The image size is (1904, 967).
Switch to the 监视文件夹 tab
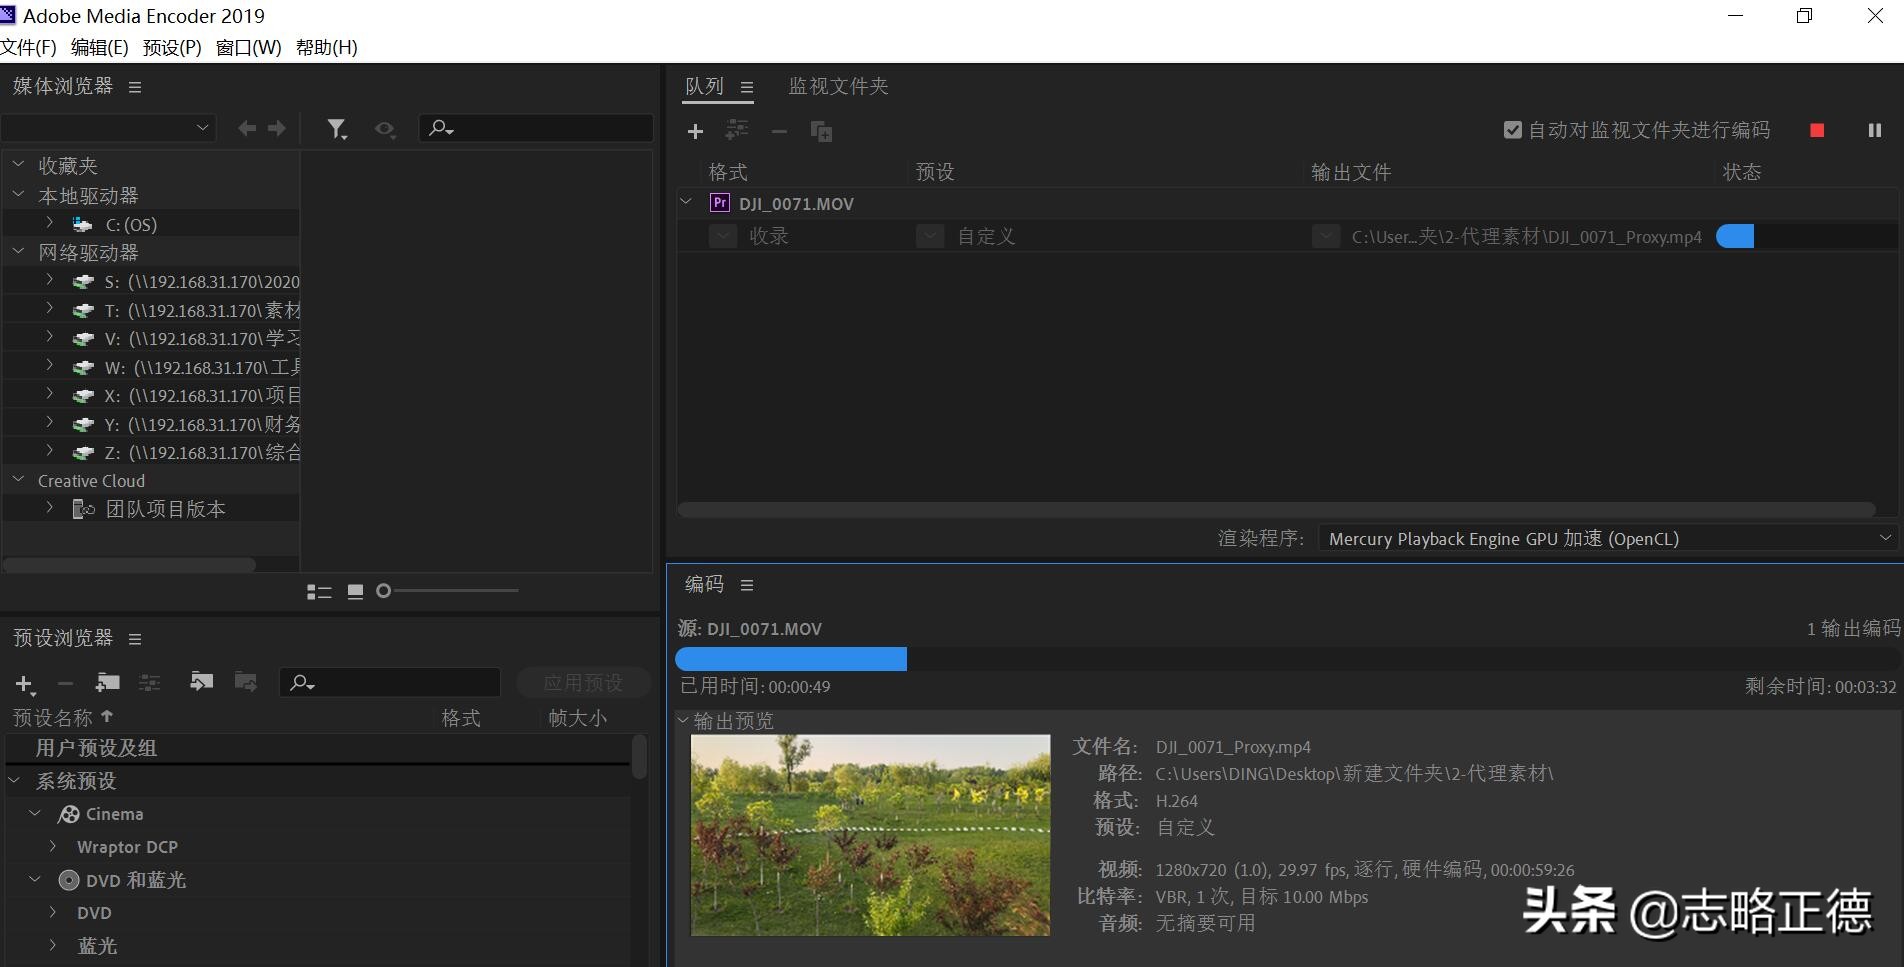[838, 86]
